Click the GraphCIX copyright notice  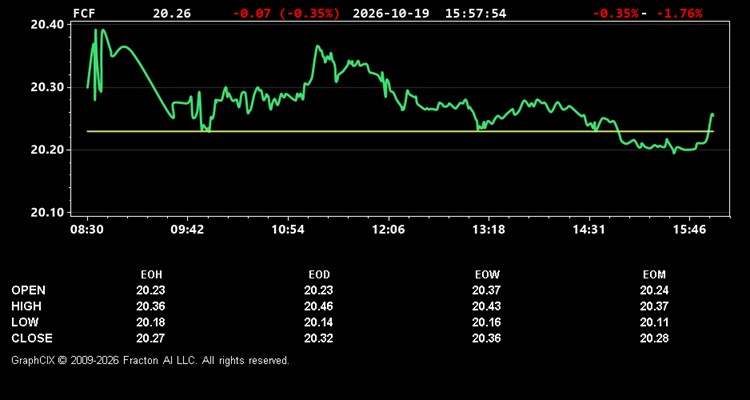click(x=150, y=360)
